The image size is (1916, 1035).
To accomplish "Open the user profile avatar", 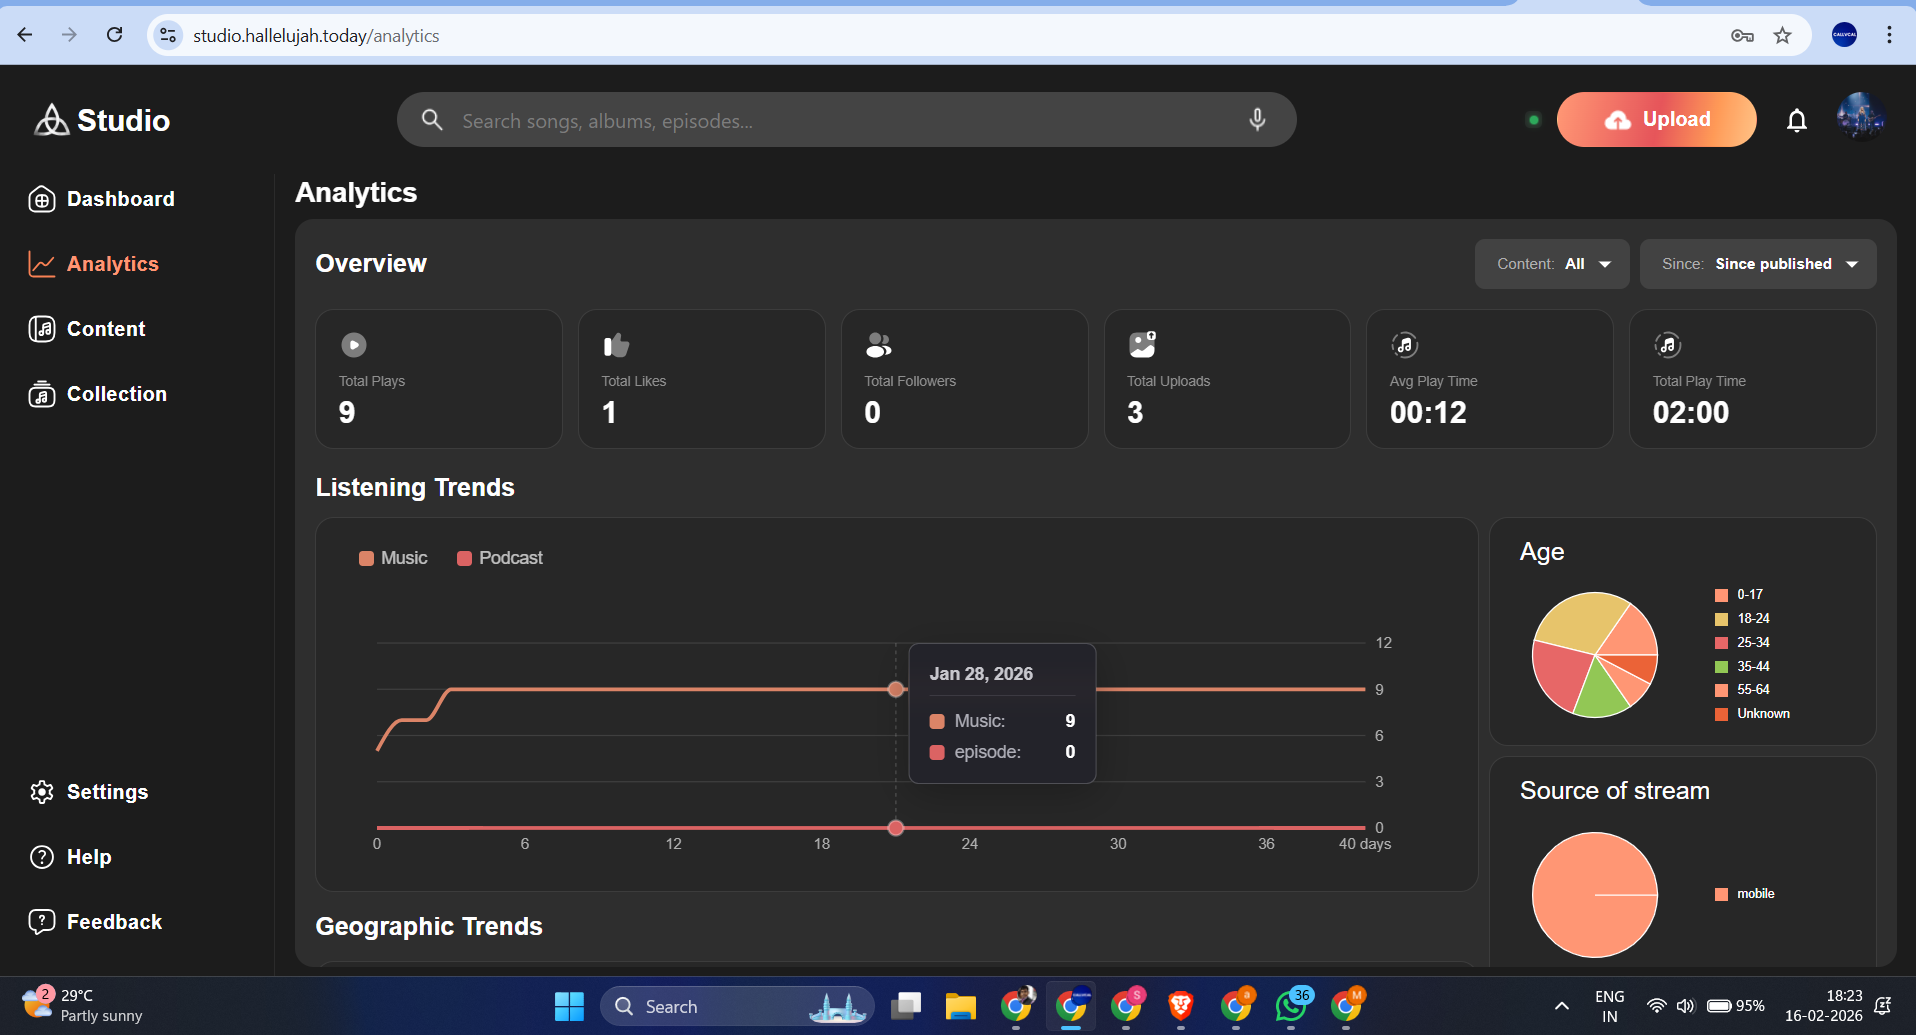I will point(1859,118).
